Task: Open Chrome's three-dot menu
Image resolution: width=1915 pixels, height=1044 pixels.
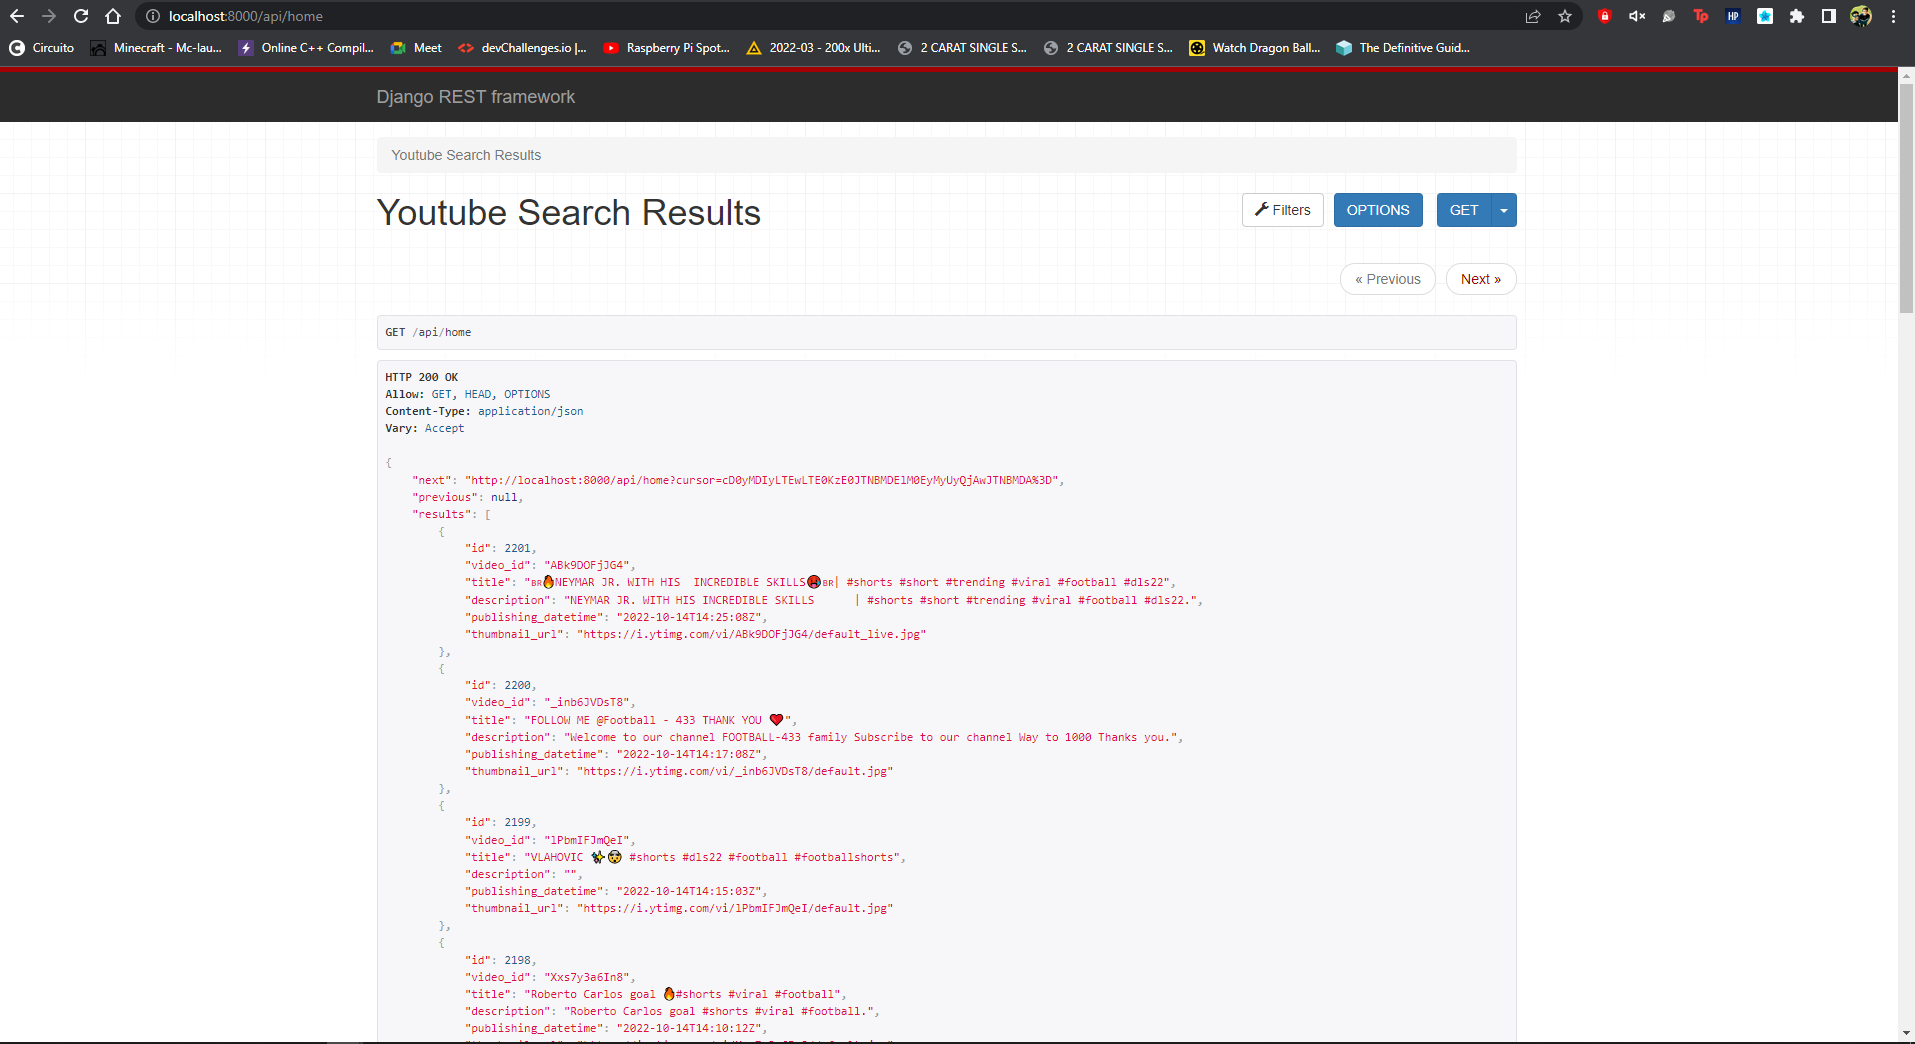Action: coord(1893,16)
